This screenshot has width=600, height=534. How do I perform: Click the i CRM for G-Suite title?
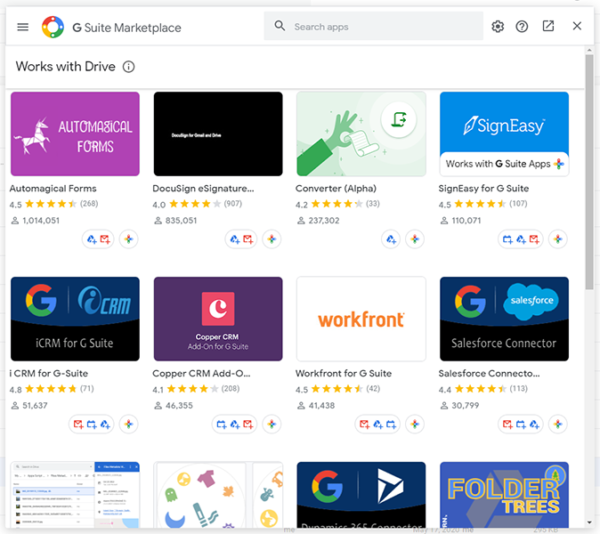tap(49, 373)
